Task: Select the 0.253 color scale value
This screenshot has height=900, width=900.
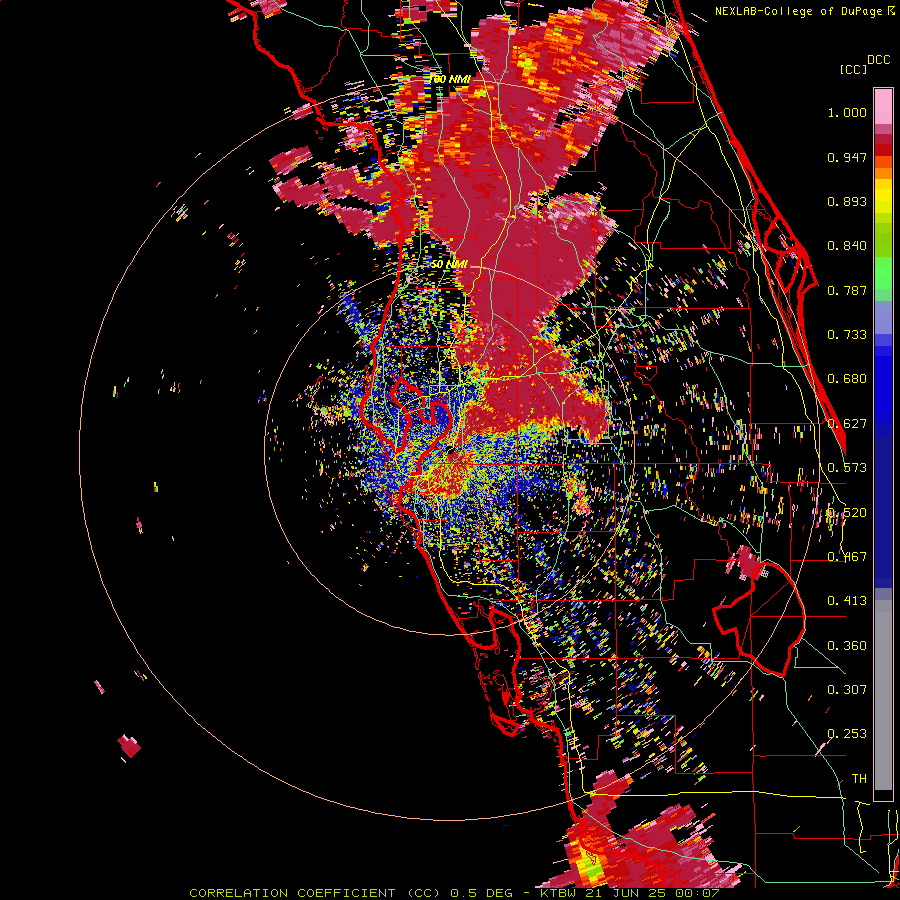Action: click(x=847, y=734)
